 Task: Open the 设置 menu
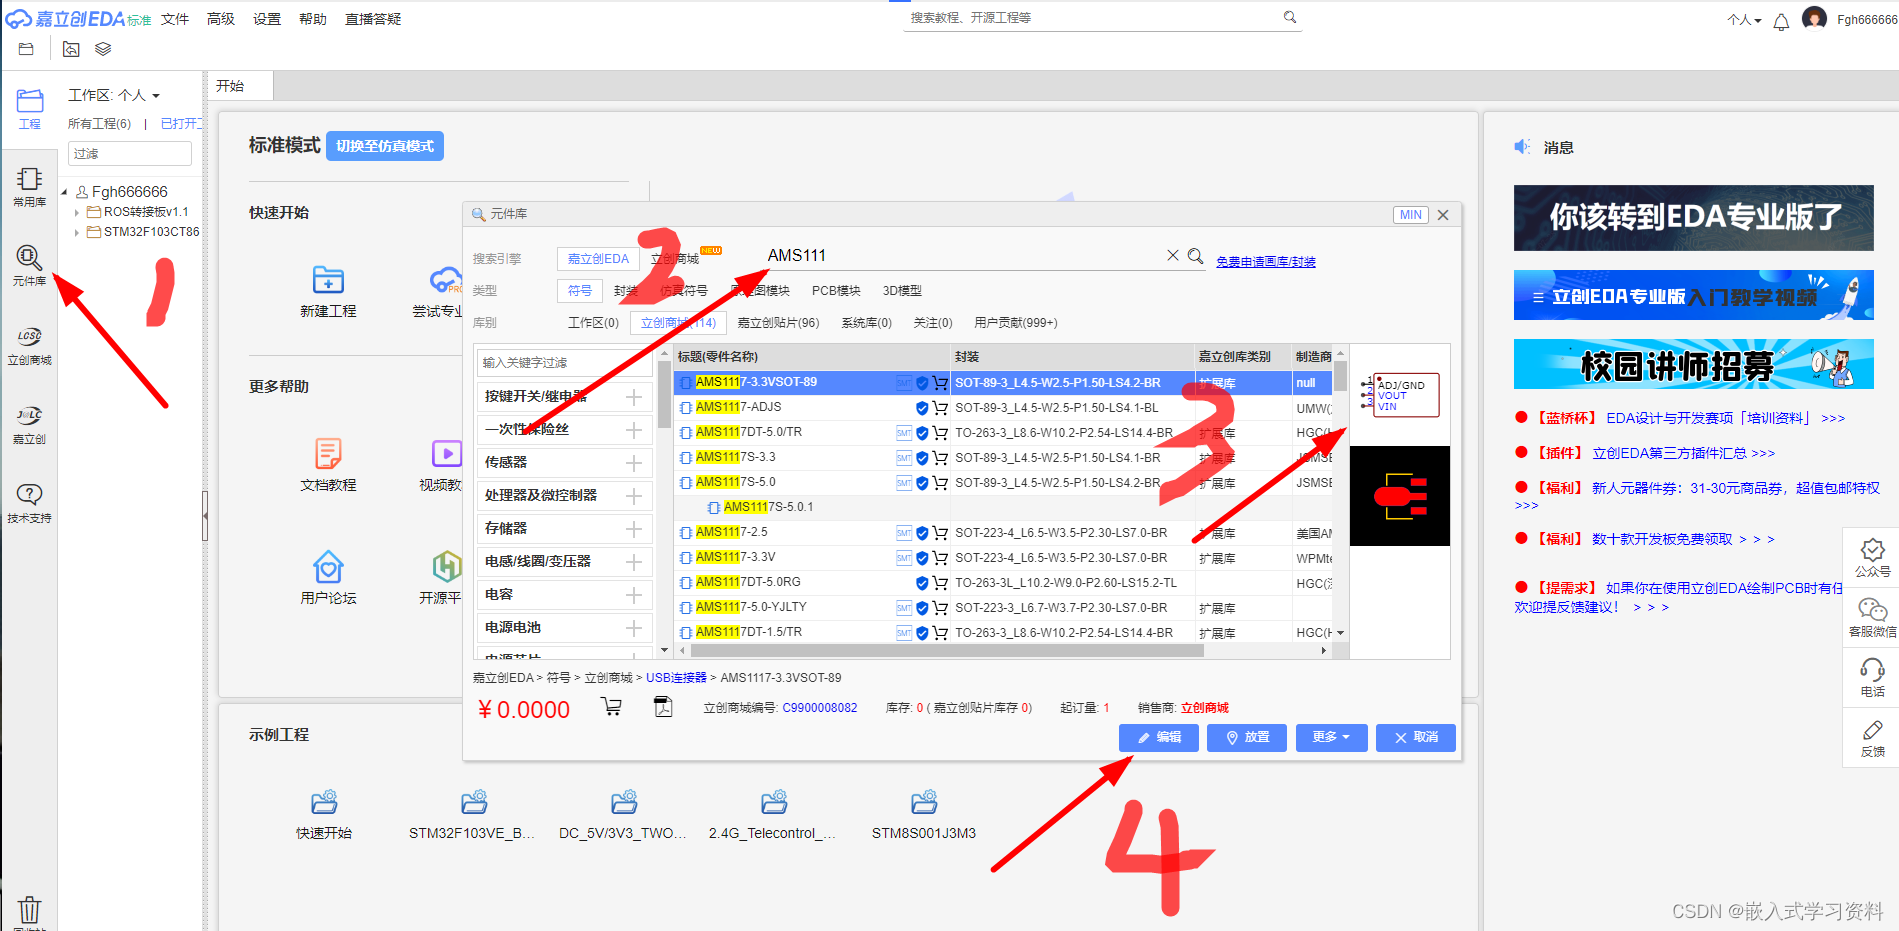point(267,19)
